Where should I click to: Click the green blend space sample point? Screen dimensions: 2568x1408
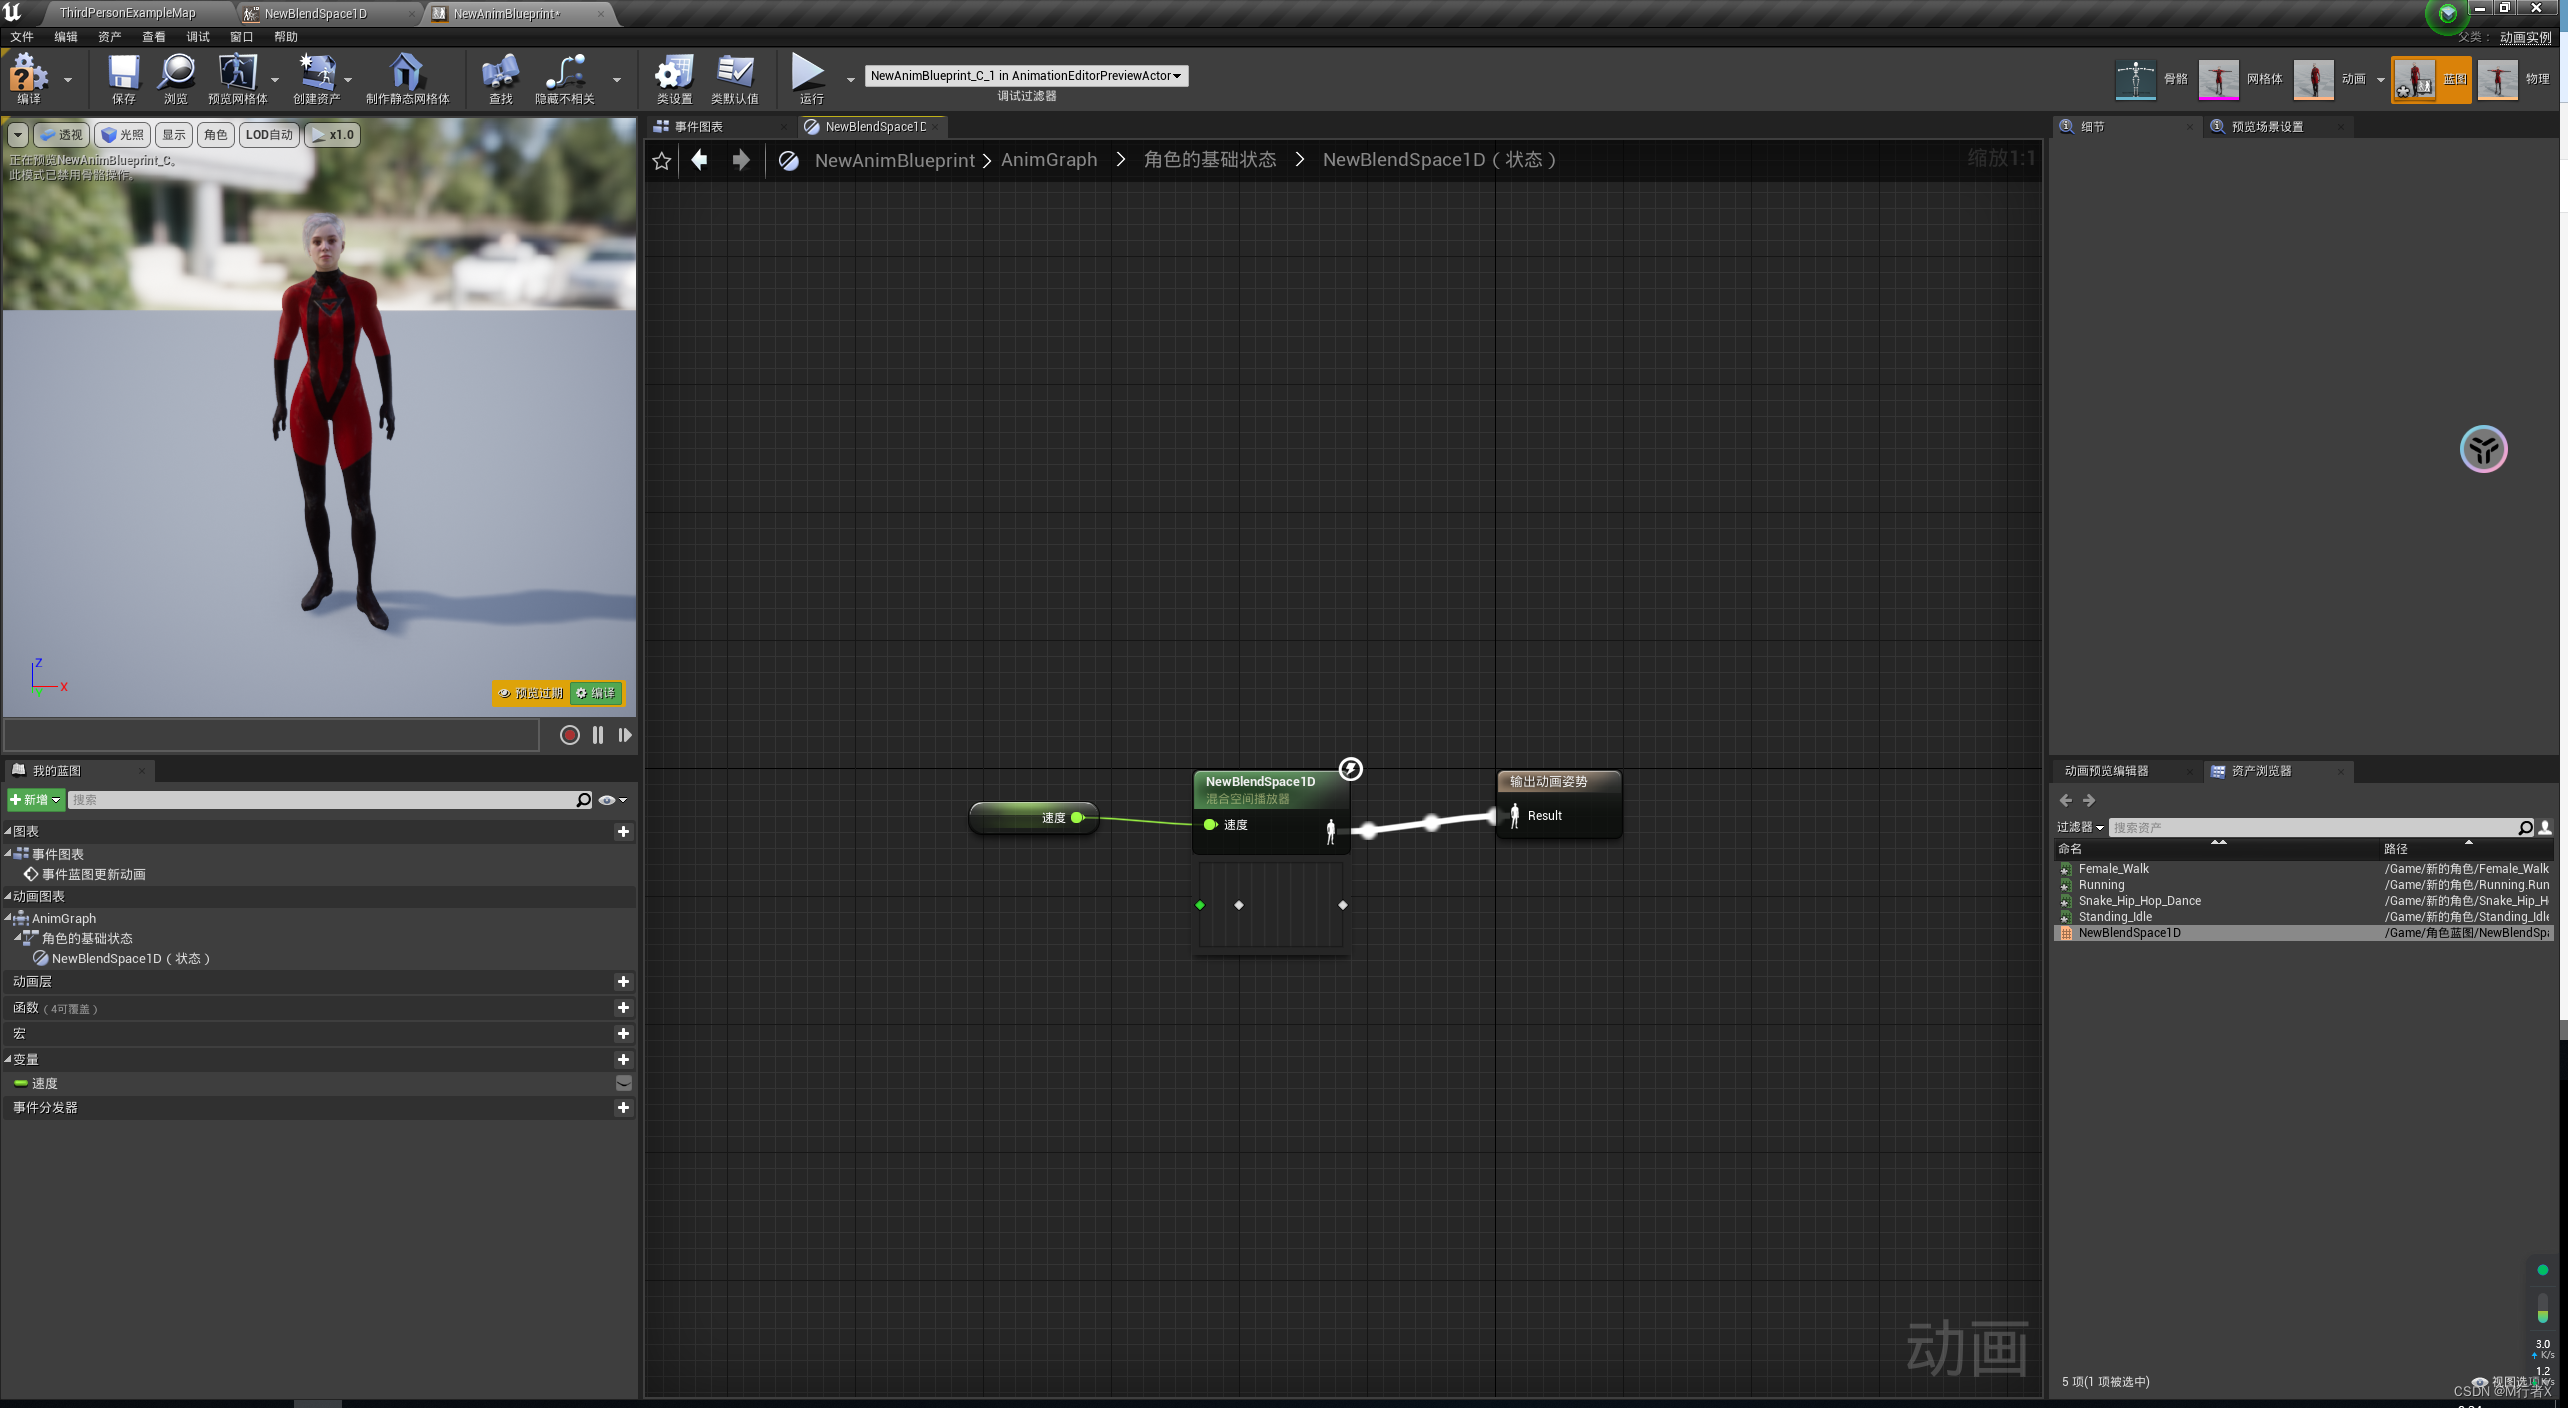tap(1200, 905)
